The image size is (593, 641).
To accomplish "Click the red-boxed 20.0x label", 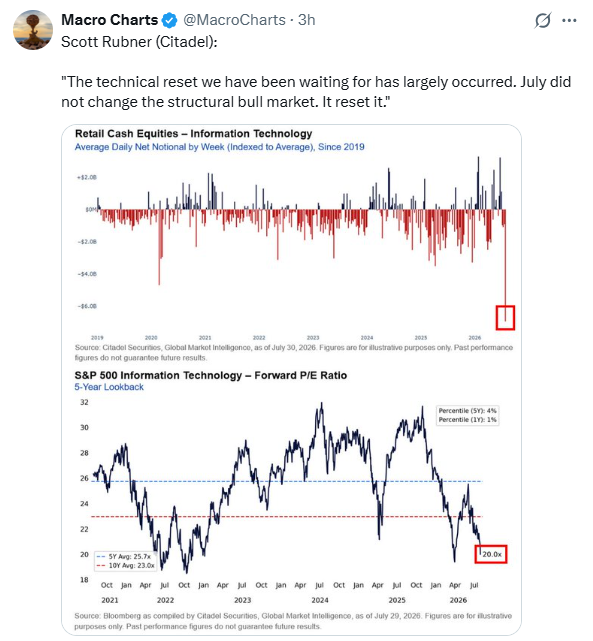I will (491, 554).
